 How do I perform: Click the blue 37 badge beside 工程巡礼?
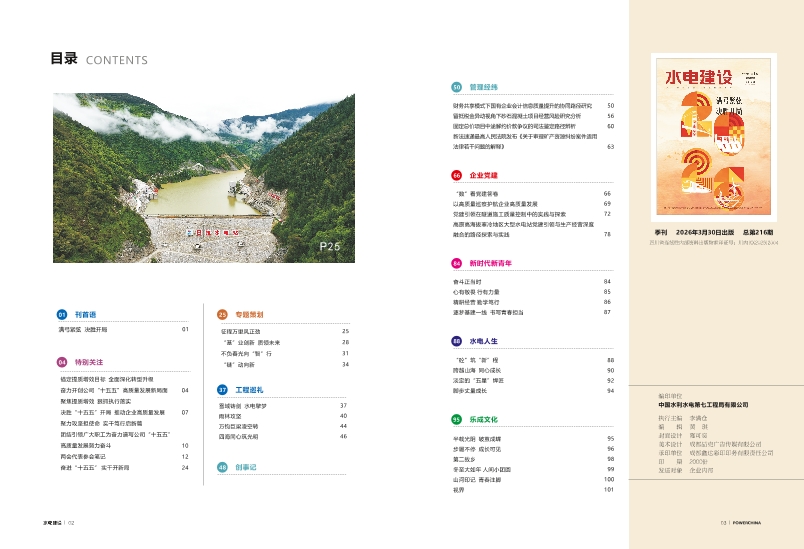[x=222, y=389]
